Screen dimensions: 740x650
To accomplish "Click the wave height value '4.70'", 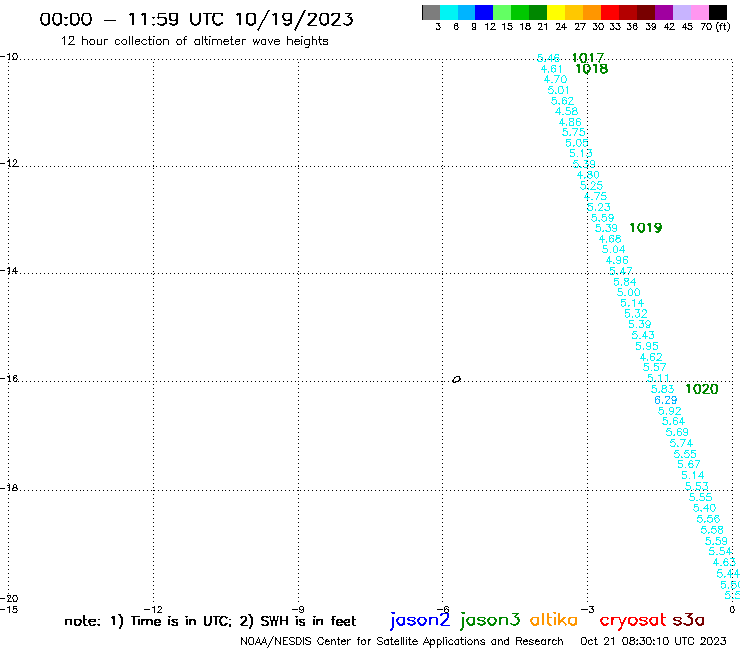I will point(555,79).
